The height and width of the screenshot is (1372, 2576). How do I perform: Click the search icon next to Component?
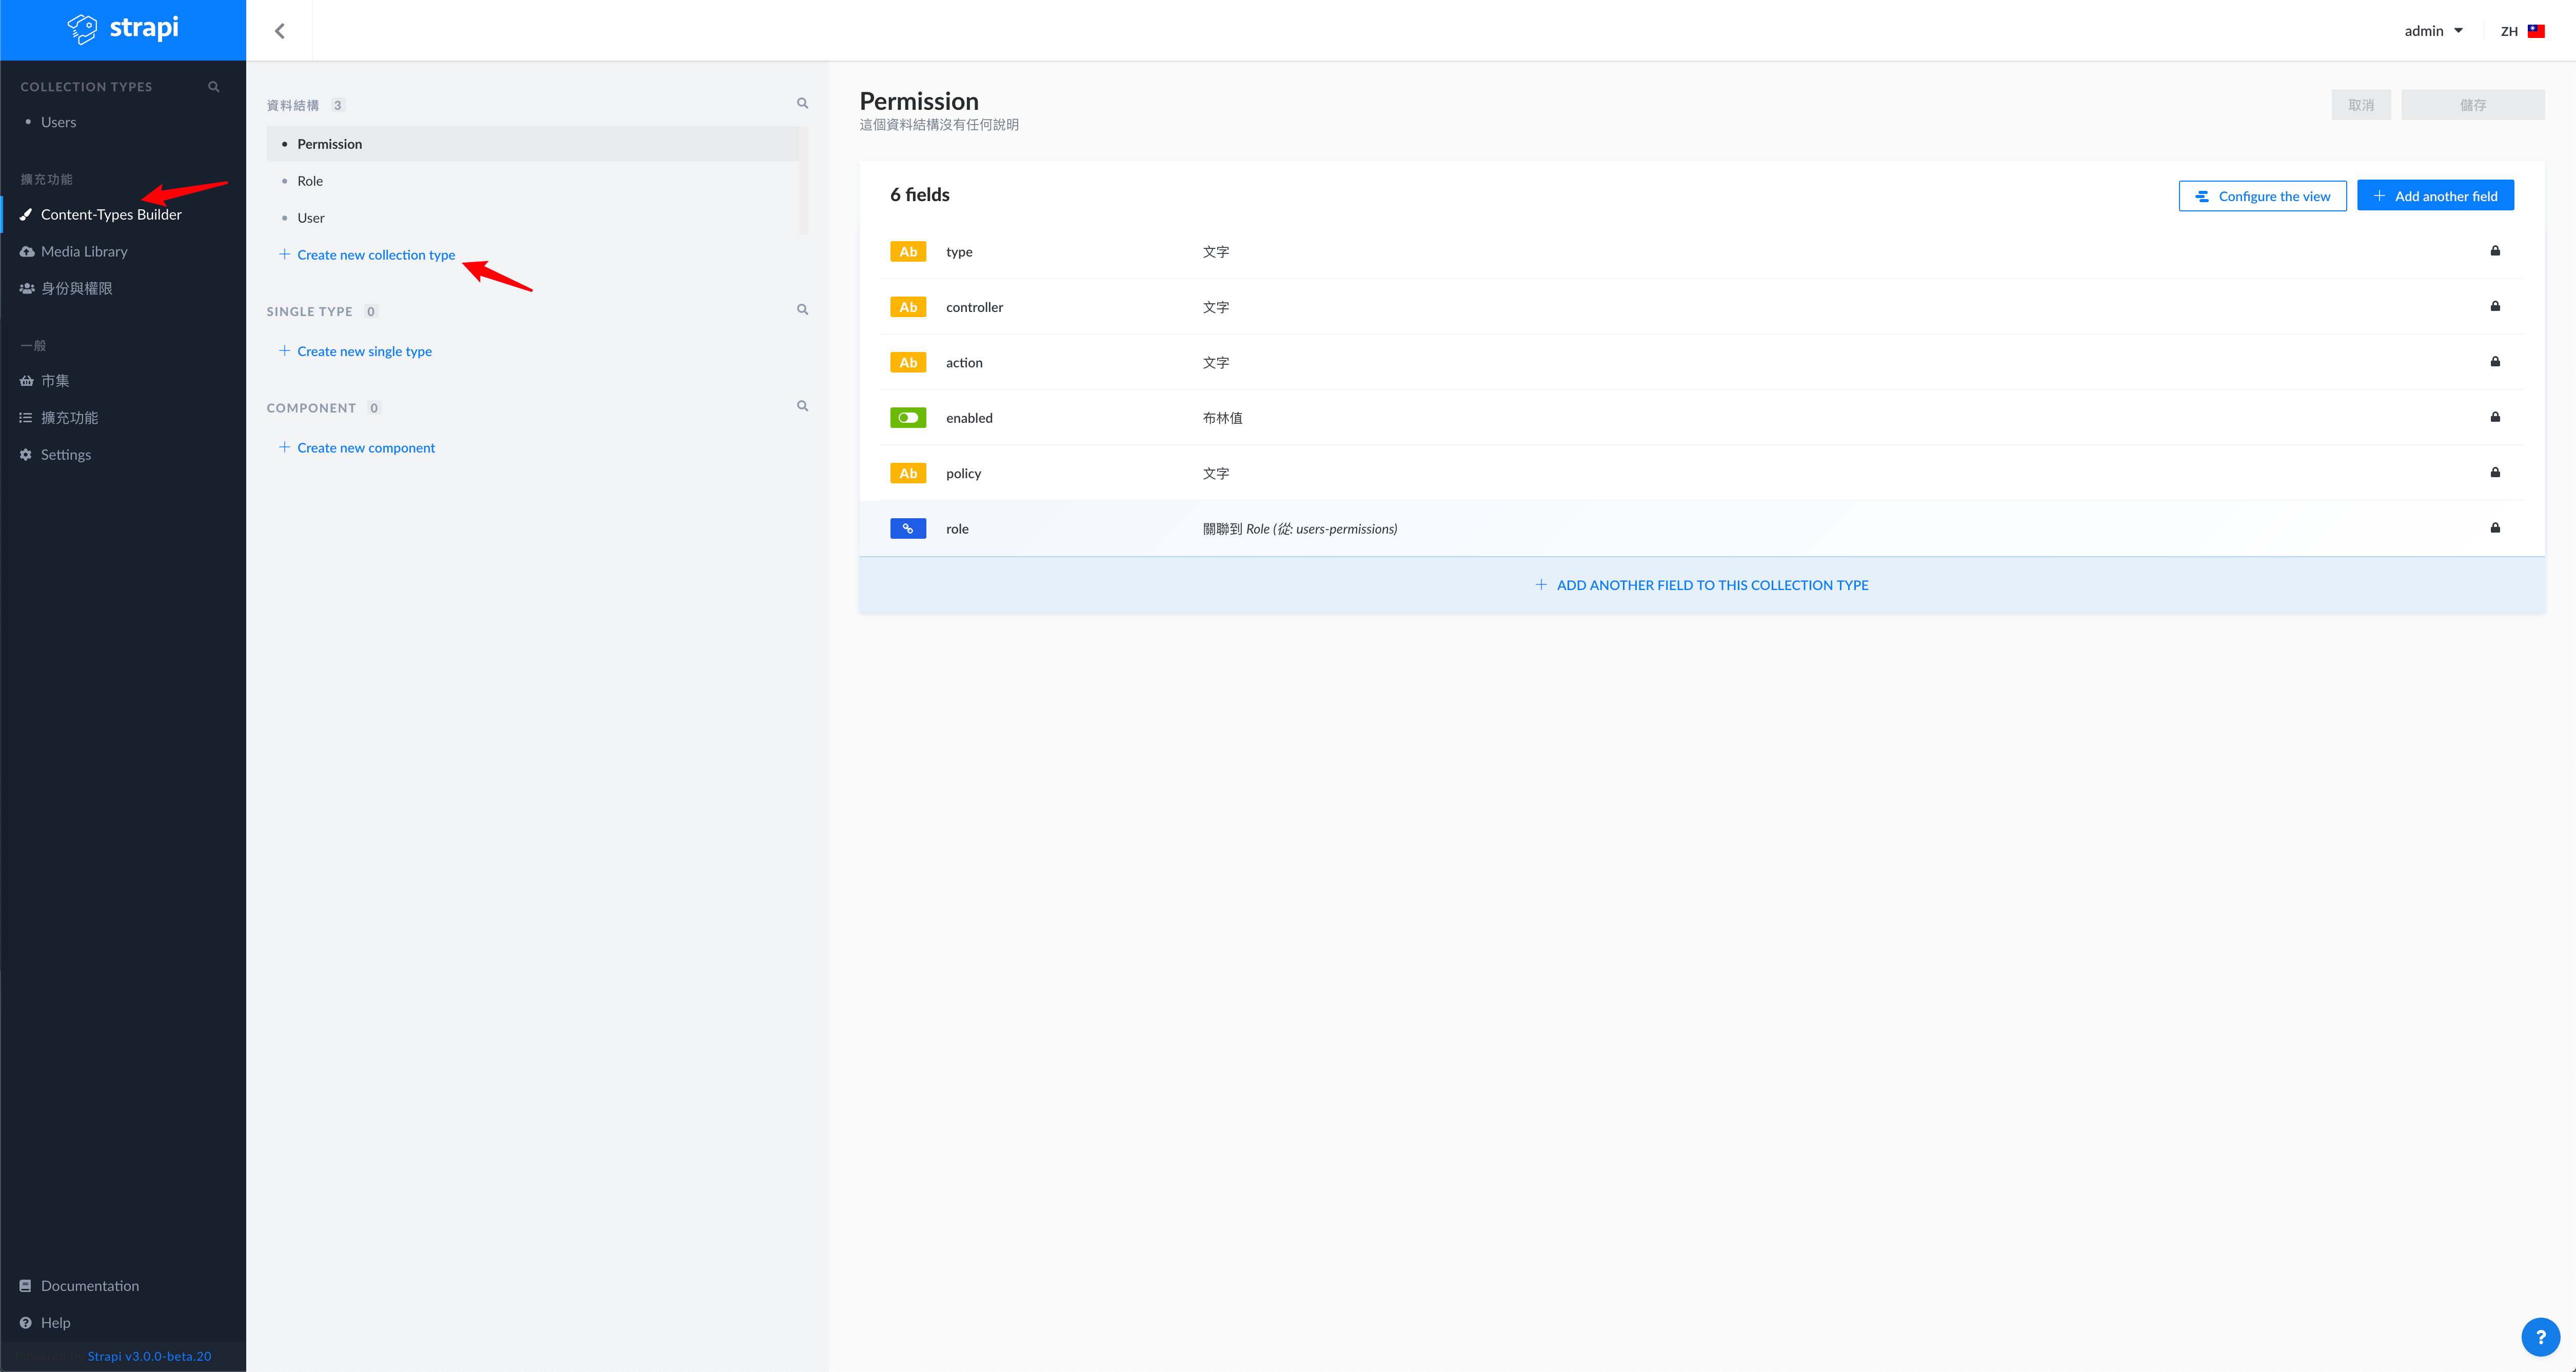pos(802,406)
